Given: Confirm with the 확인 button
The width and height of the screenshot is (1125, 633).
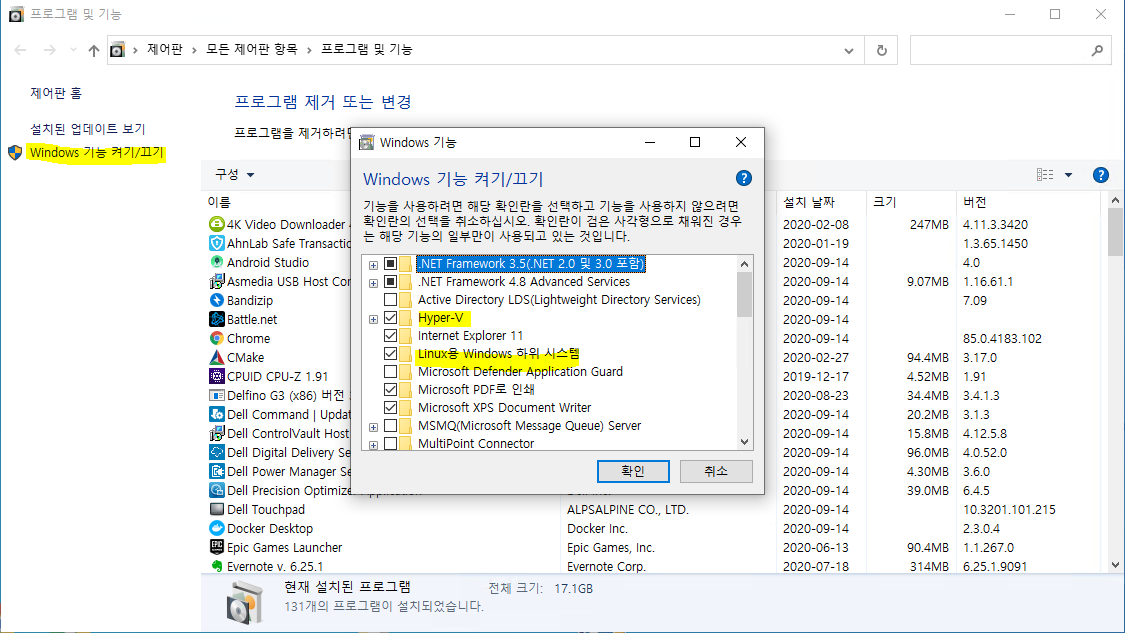Looking at the screenshot, I should click(x=633, y=472).
